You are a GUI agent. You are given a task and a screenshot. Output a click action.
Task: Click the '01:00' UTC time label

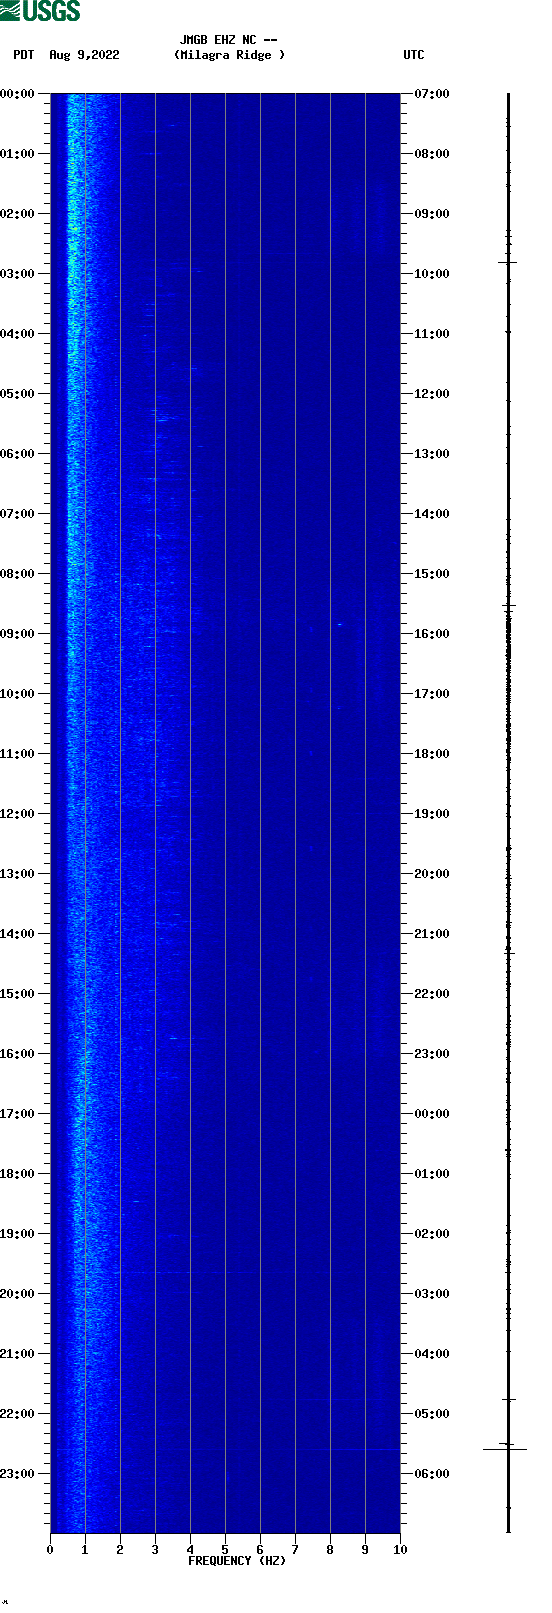click(432, 1174)
